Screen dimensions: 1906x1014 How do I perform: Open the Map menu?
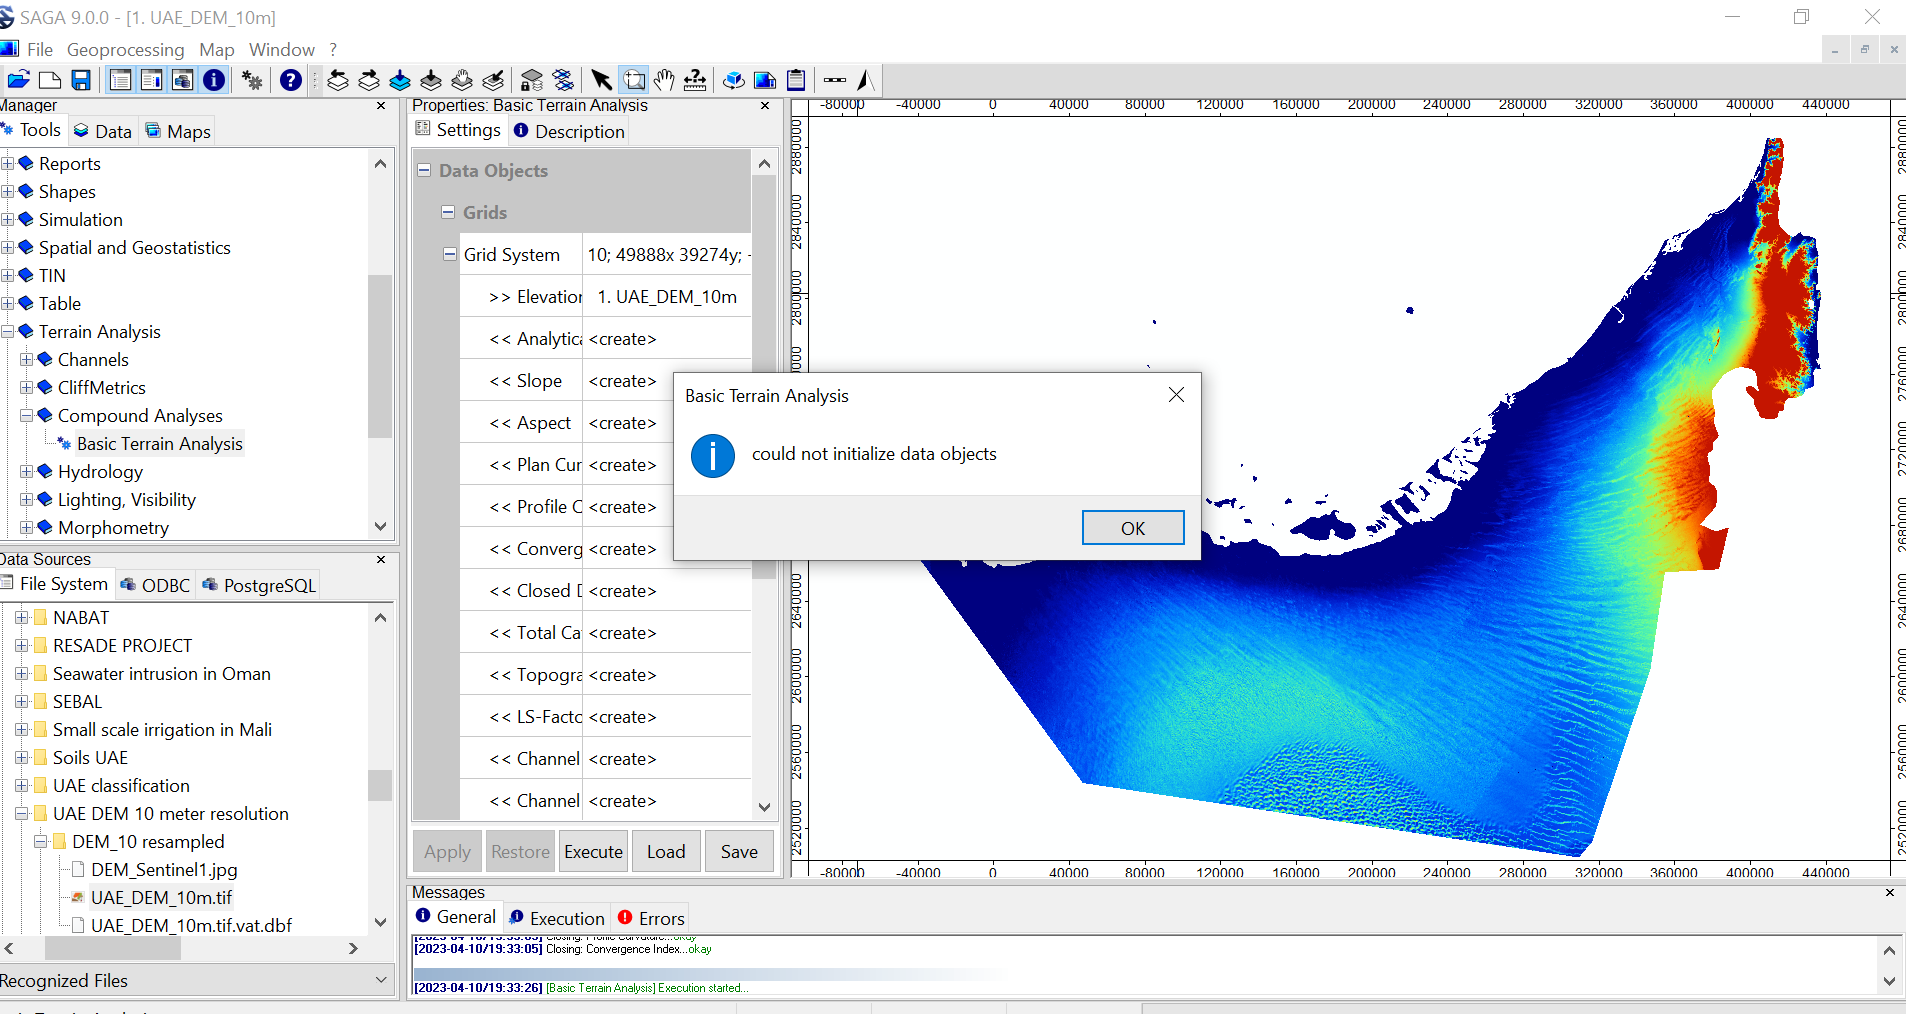[x=216, y=49]
